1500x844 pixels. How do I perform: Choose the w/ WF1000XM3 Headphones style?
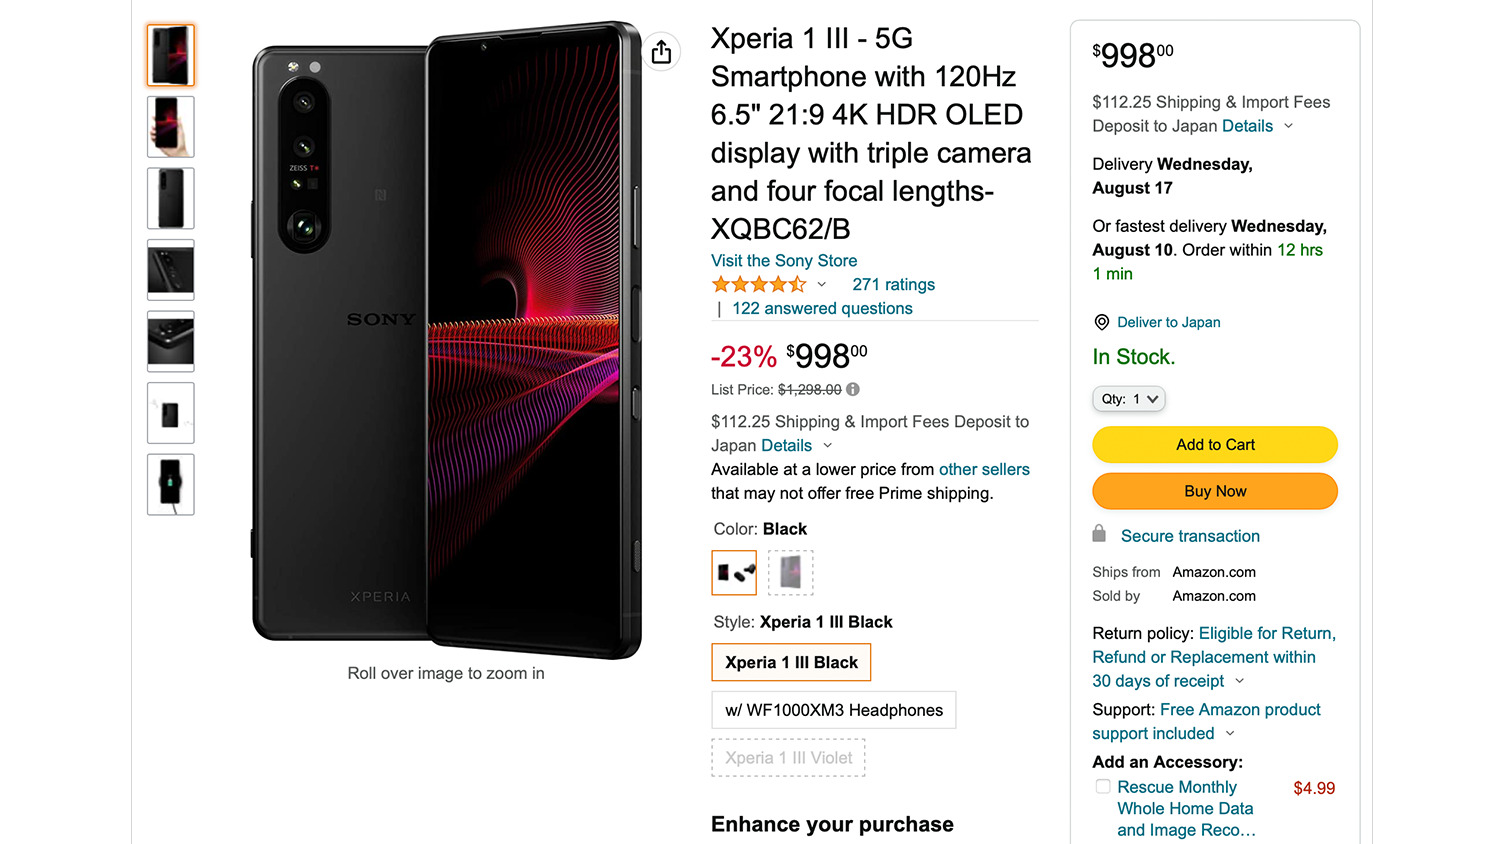[x=833, y=710]
